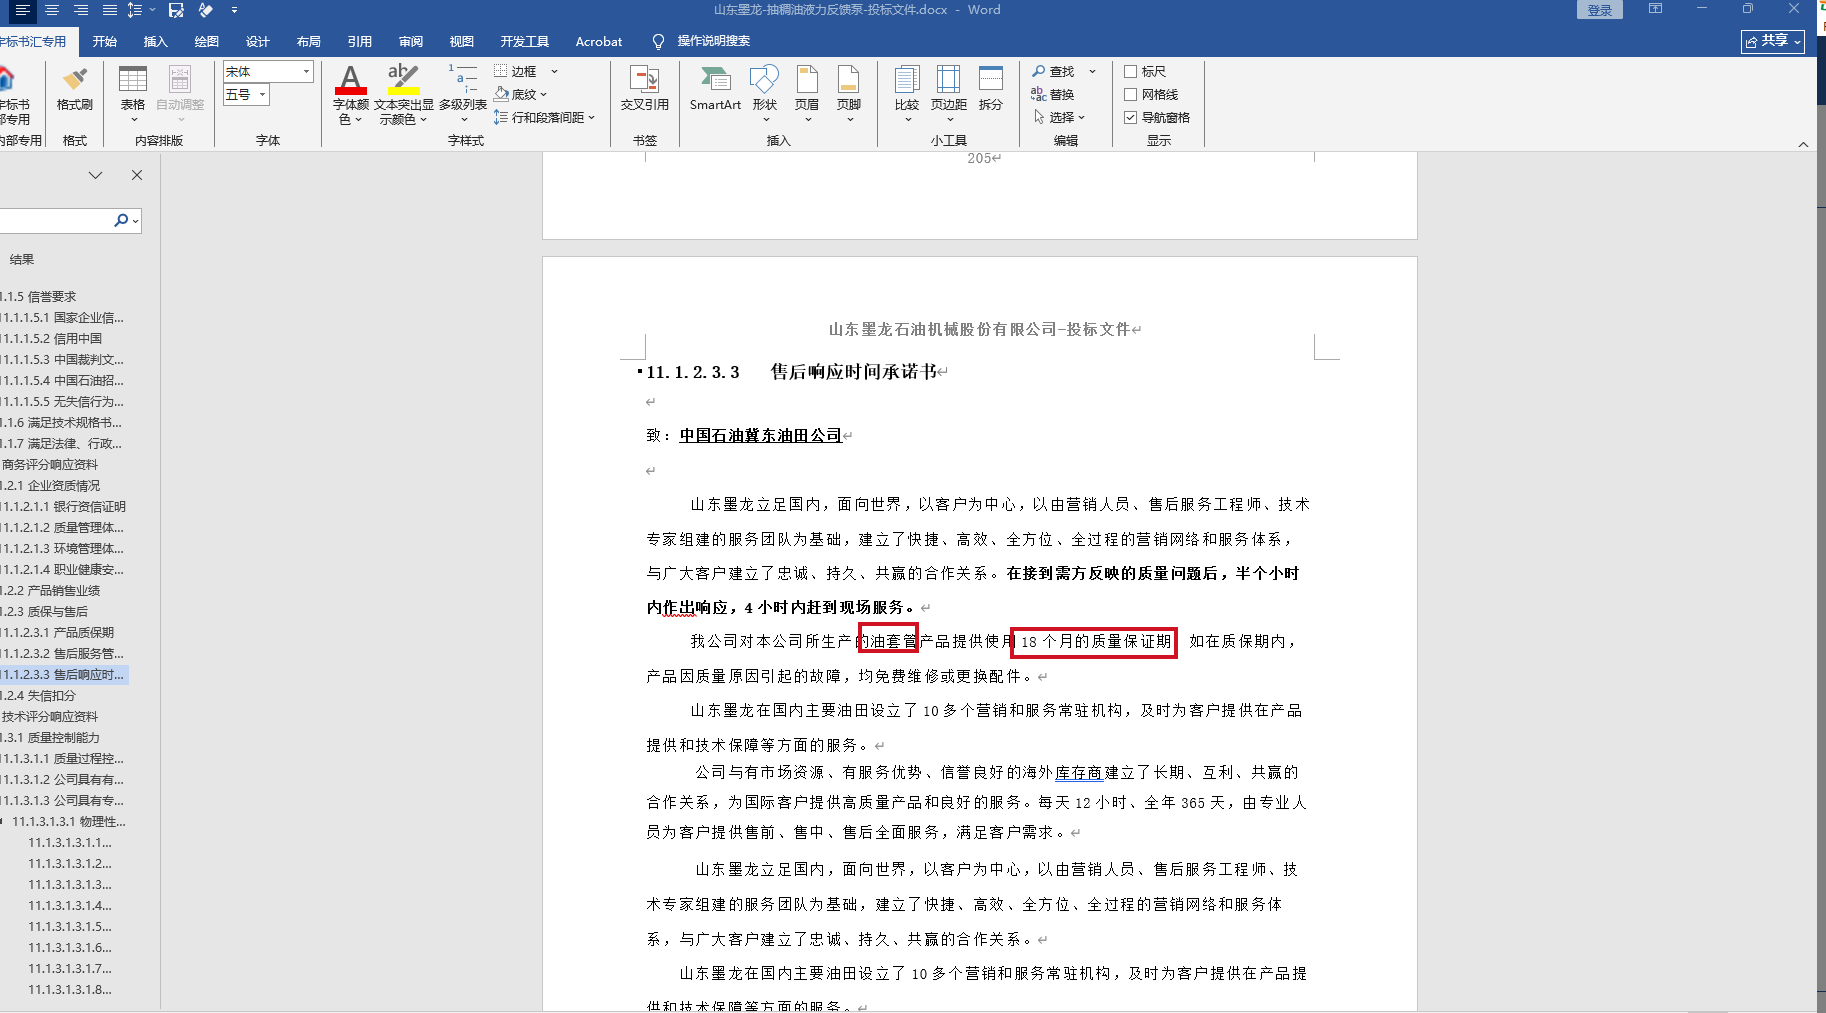1826x1013 pixels.
Task: Click the 底纹 shading paint bucket
Action: [x=502, y=94]
